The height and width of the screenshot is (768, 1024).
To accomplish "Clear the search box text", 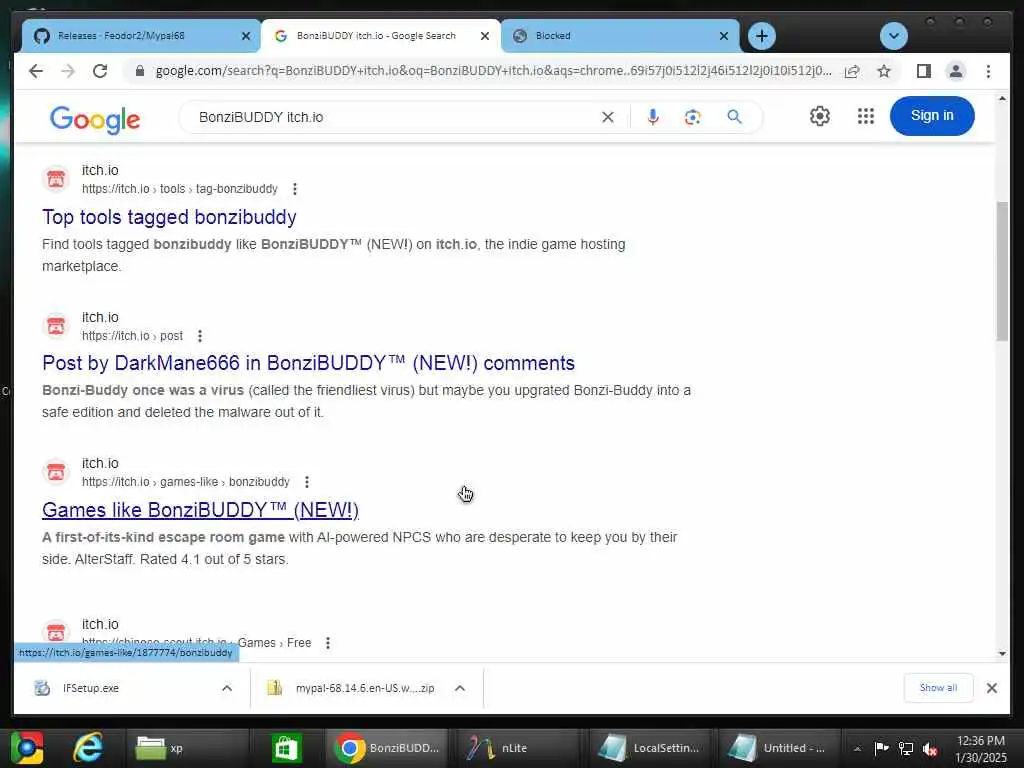I will tap(607, 117).
